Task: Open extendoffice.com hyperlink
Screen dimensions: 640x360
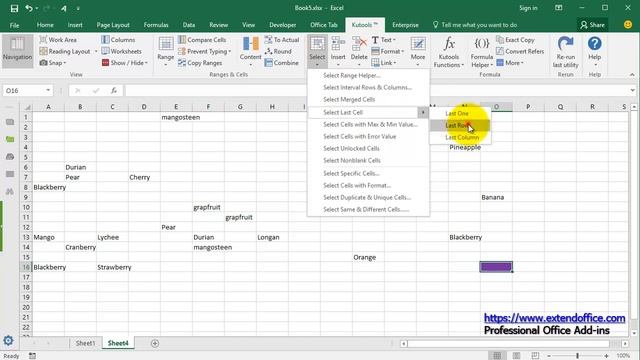Action: pos(554,318)
